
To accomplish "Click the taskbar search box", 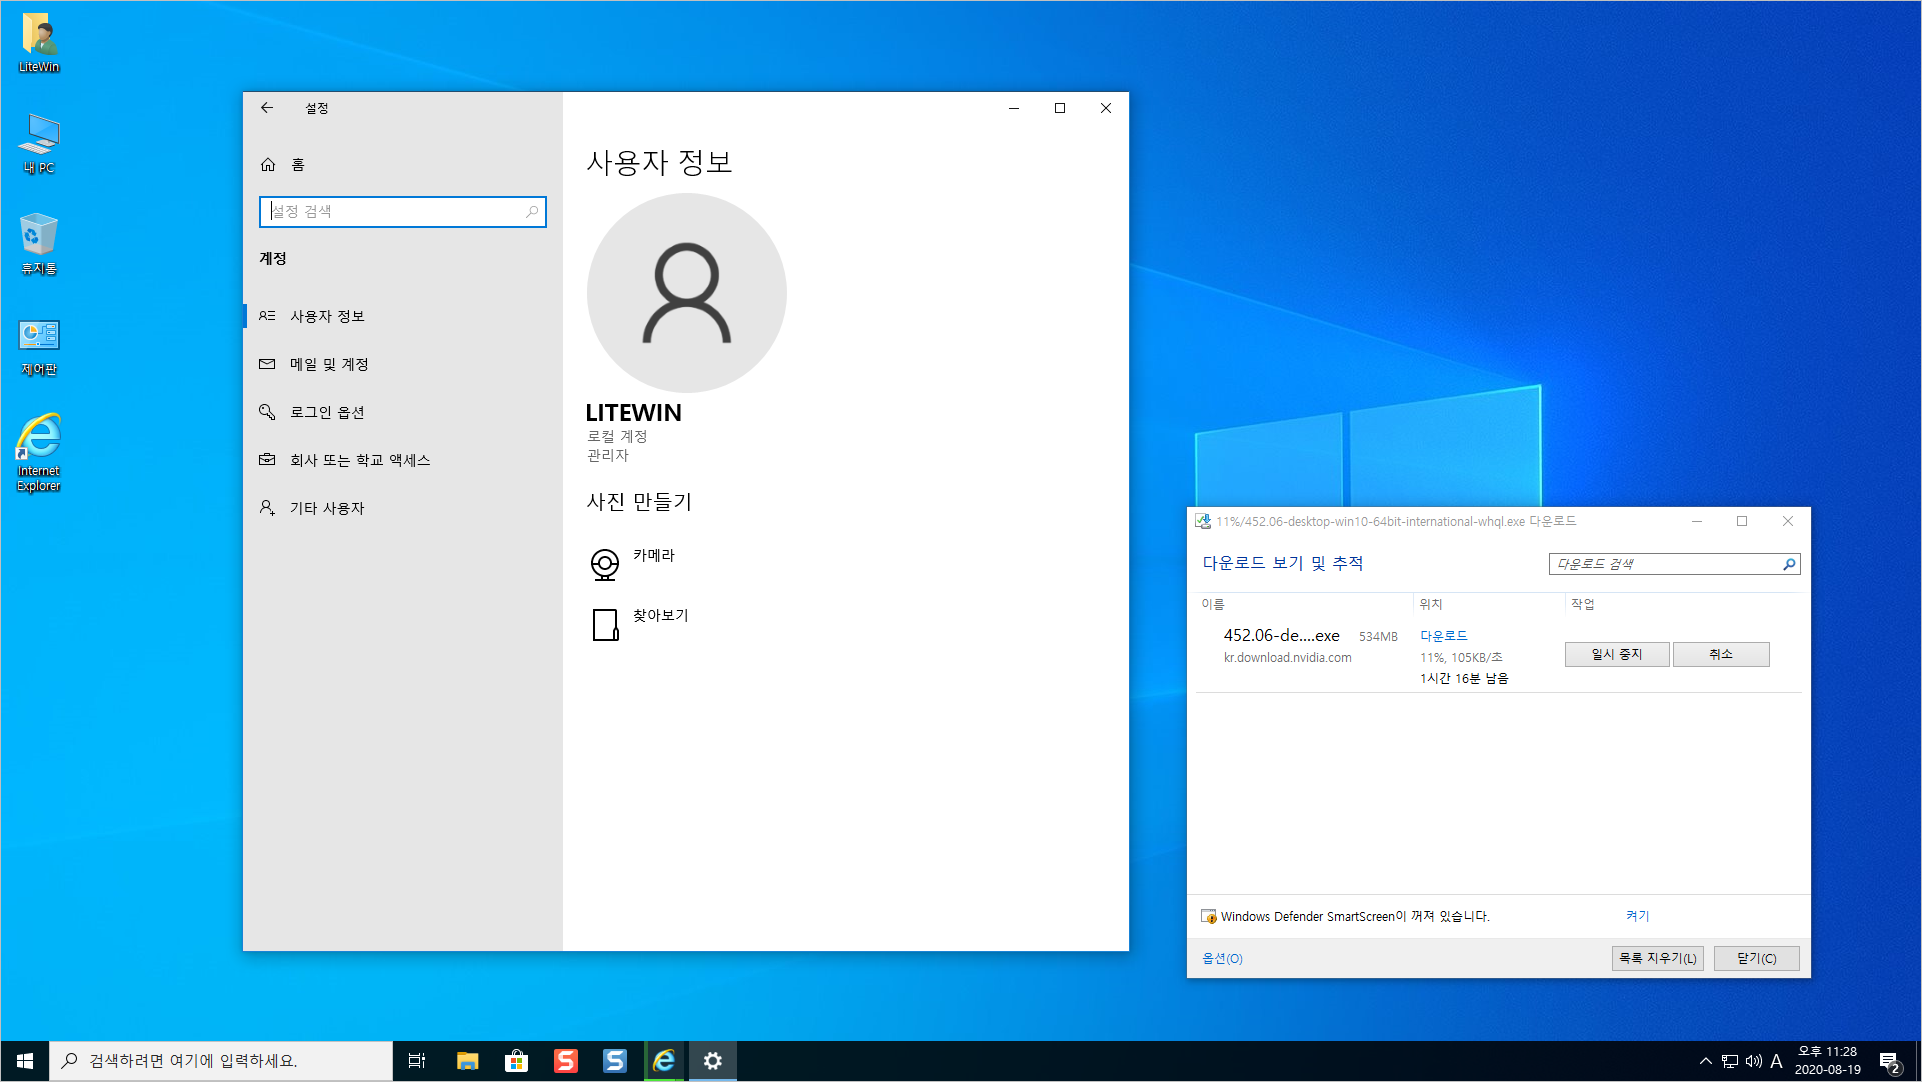I will pos(221,1061).
